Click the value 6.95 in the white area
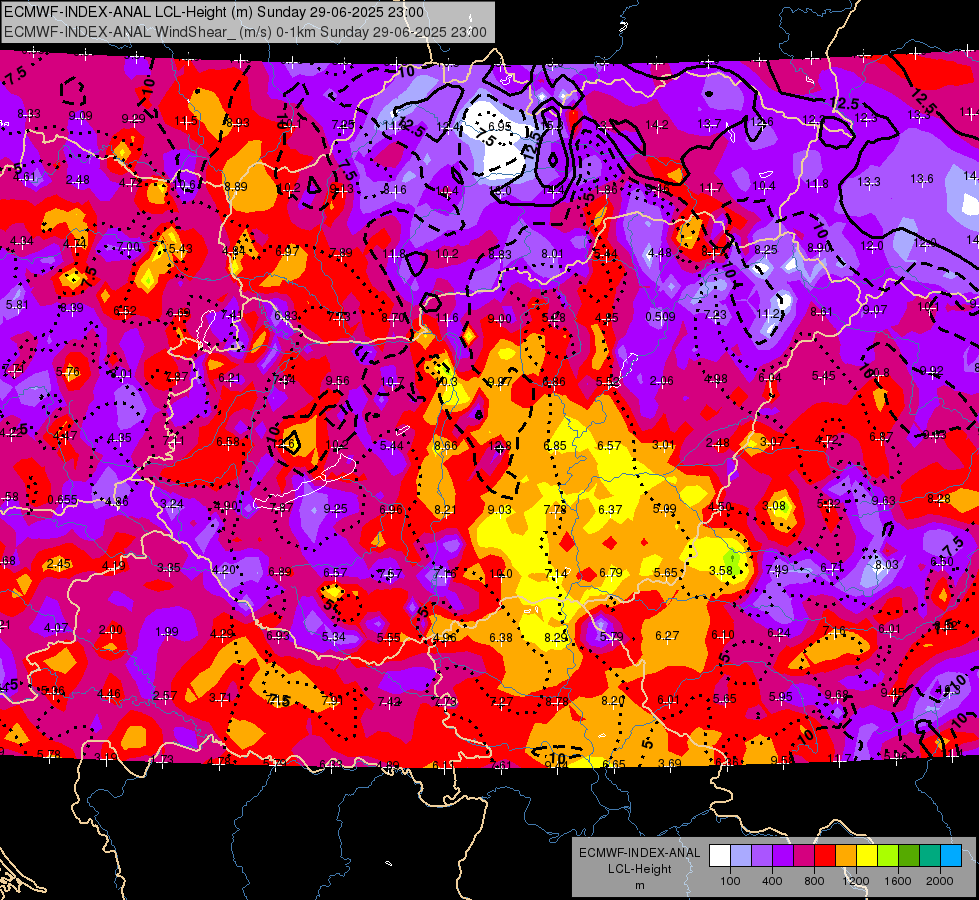Screen dimensions: 979x900 499,126
